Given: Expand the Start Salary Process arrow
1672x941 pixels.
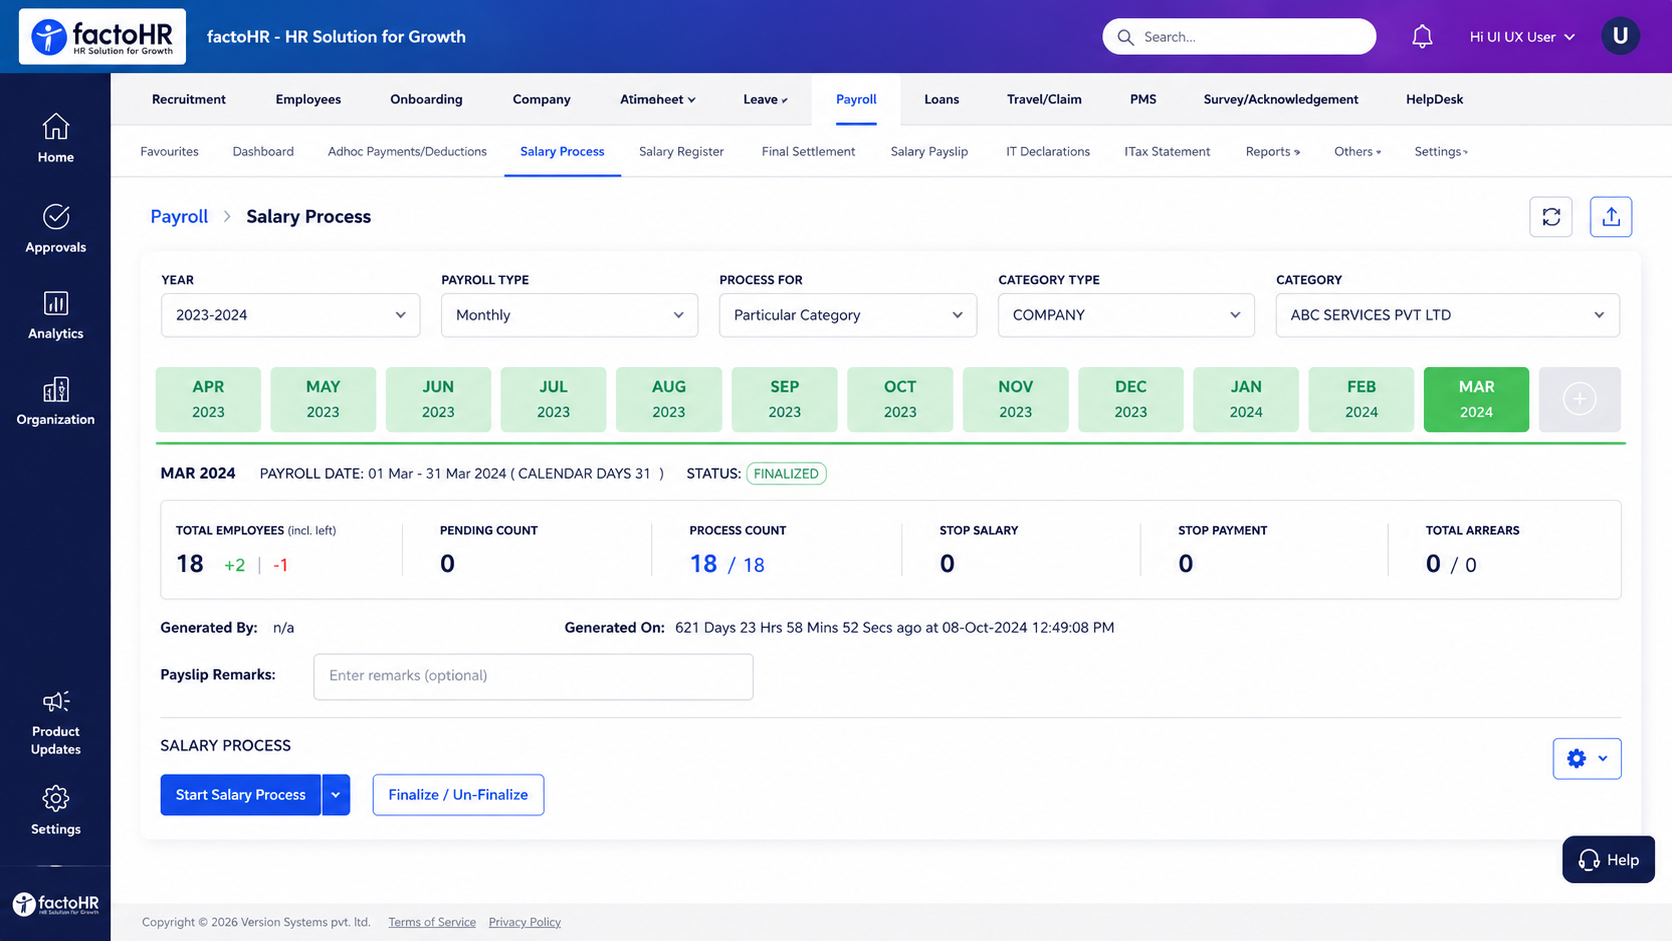Looking at the screenshot, I should [336, 795].
